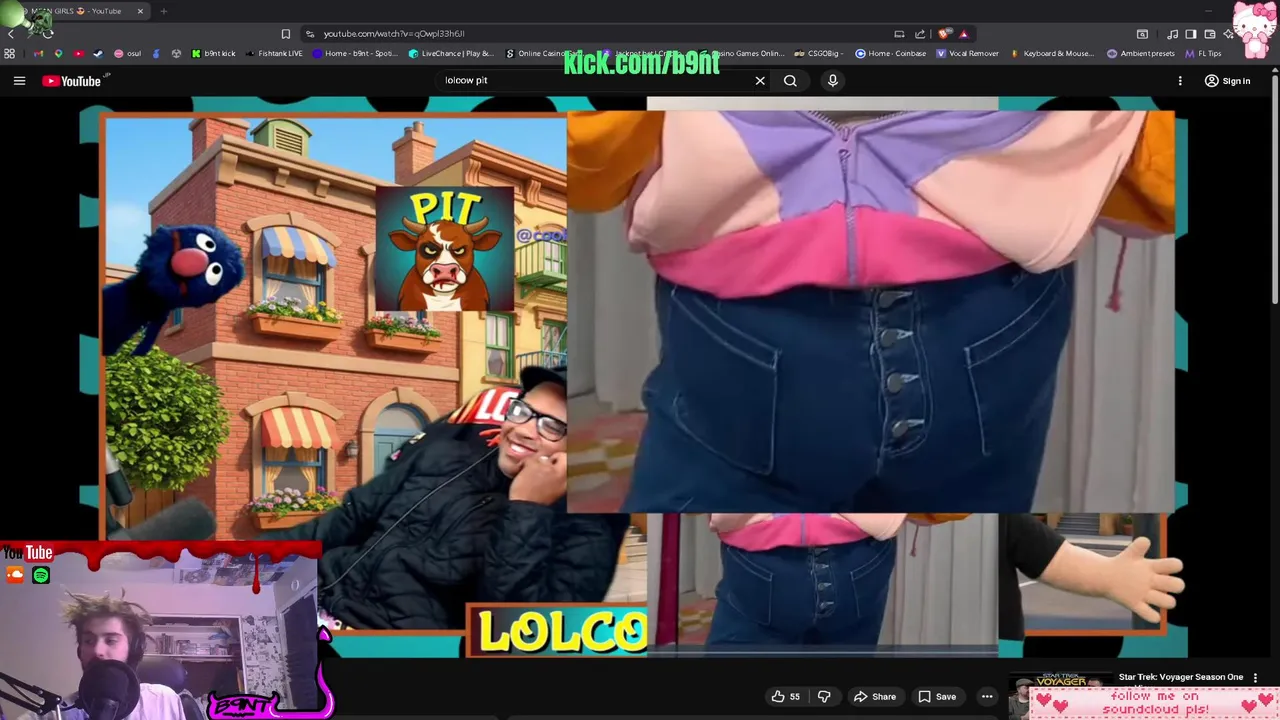Open the Gmail bookmark
This screenshot has width=1280, height=720.
[38, 53]
